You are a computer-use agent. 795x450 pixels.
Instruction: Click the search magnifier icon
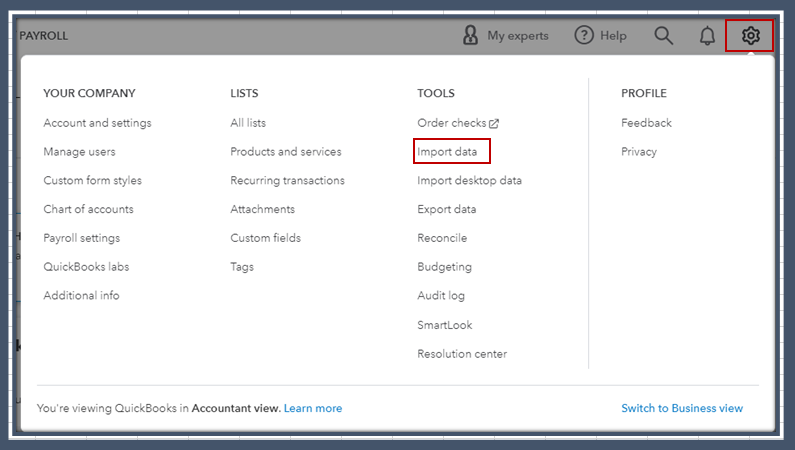coord(663,35)
